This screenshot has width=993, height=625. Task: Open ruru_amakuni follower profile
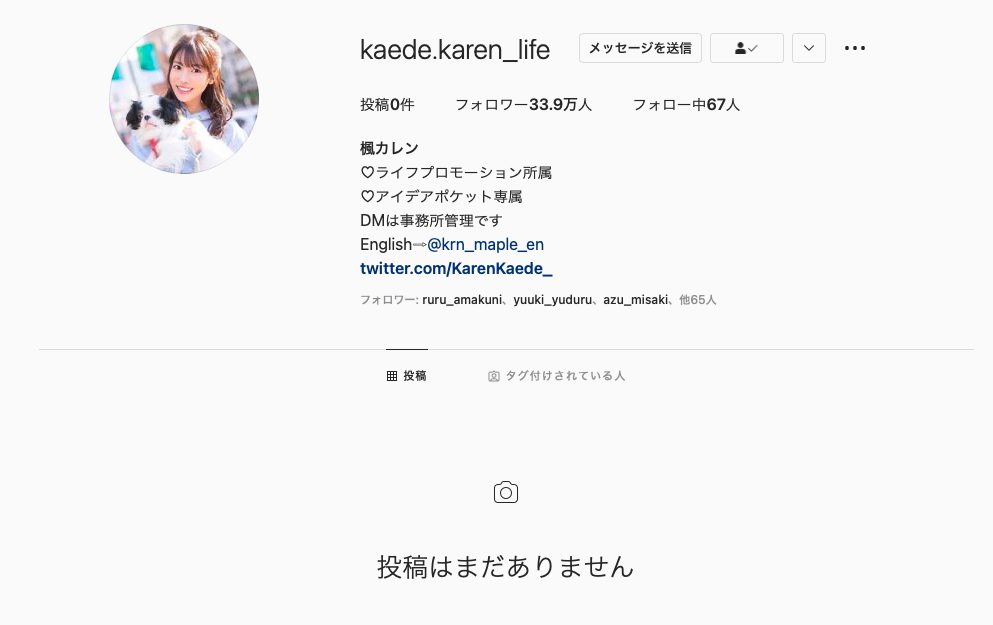pos(462,300)
